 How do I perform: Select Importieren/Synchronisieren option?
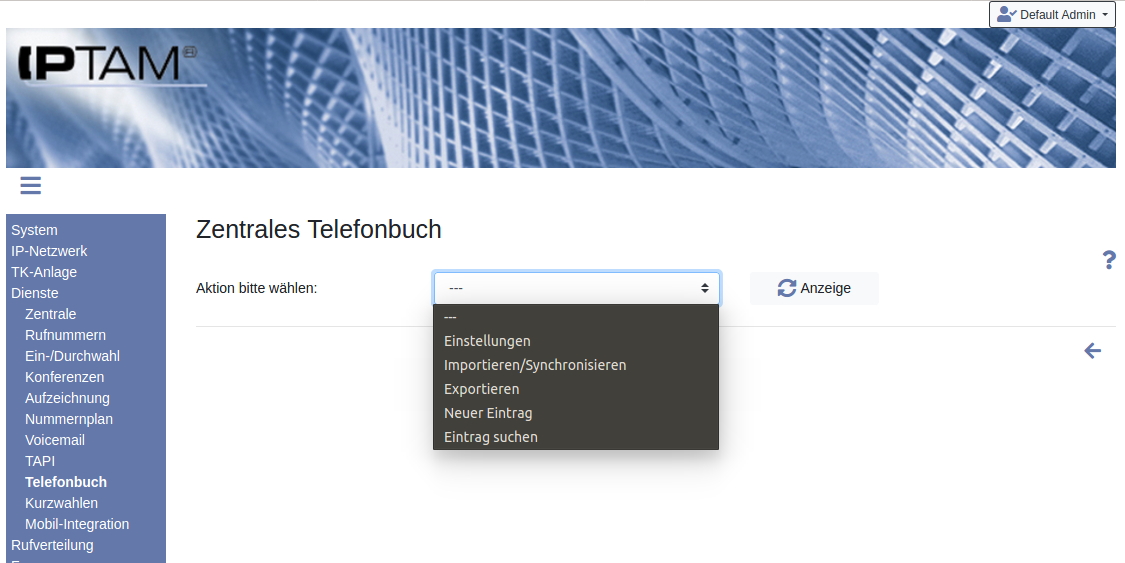click(535, 365)
